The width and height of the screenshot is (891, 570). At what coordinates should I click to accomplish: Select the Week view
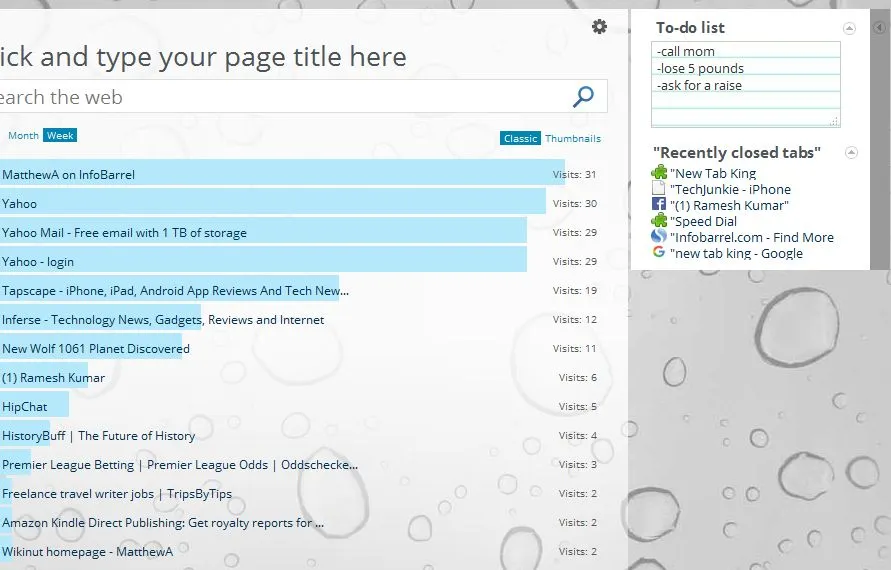(x=60, y=135)
